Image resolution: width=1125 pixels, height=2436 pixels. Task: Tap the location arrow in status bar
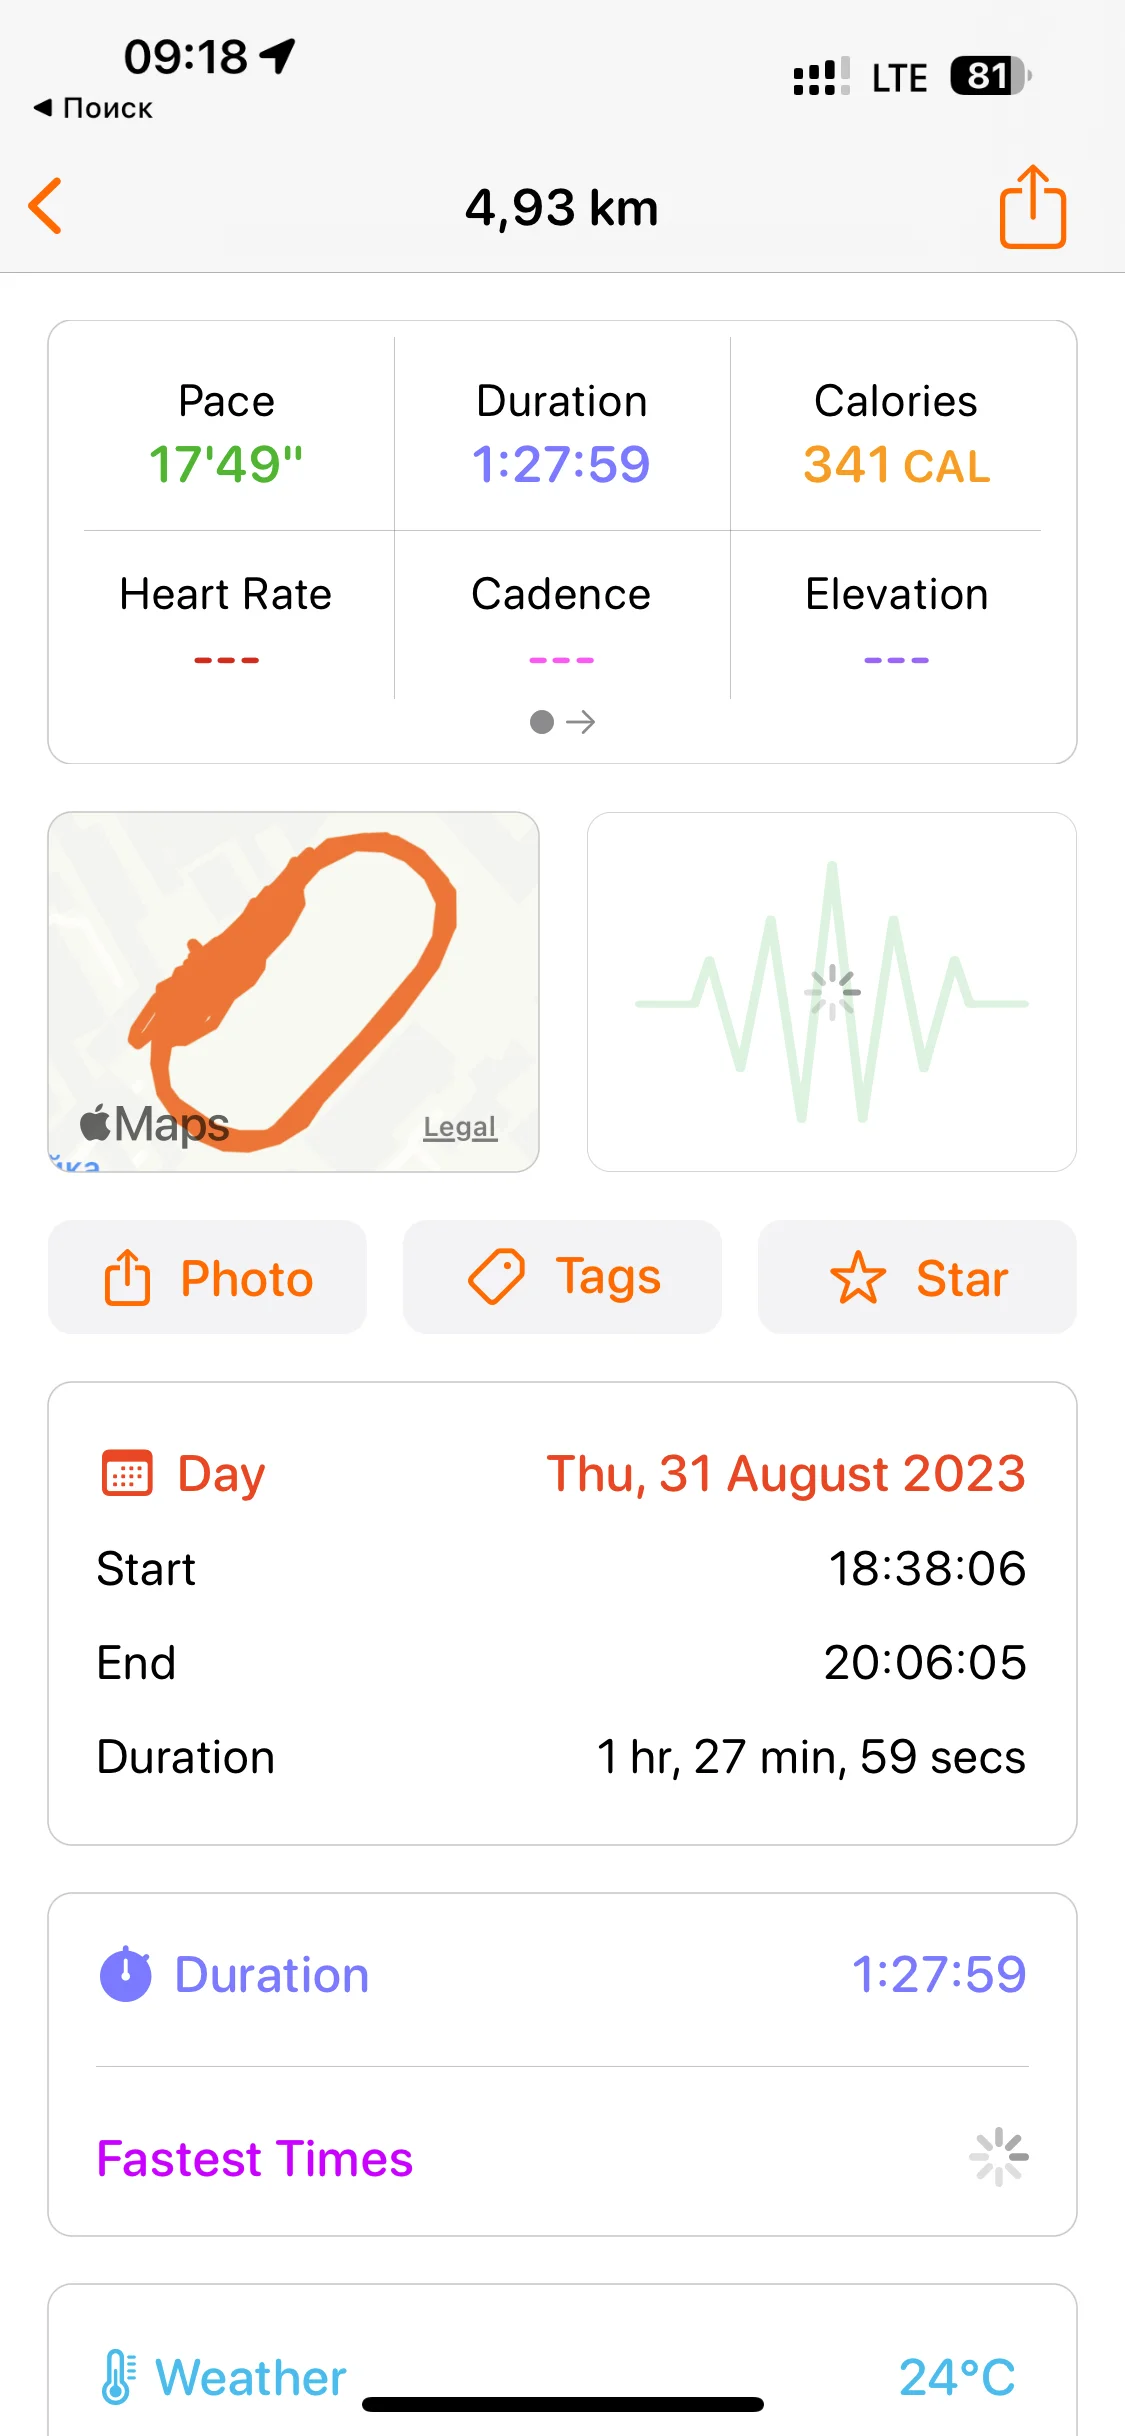pyautogui.click(x=278, y=56)
